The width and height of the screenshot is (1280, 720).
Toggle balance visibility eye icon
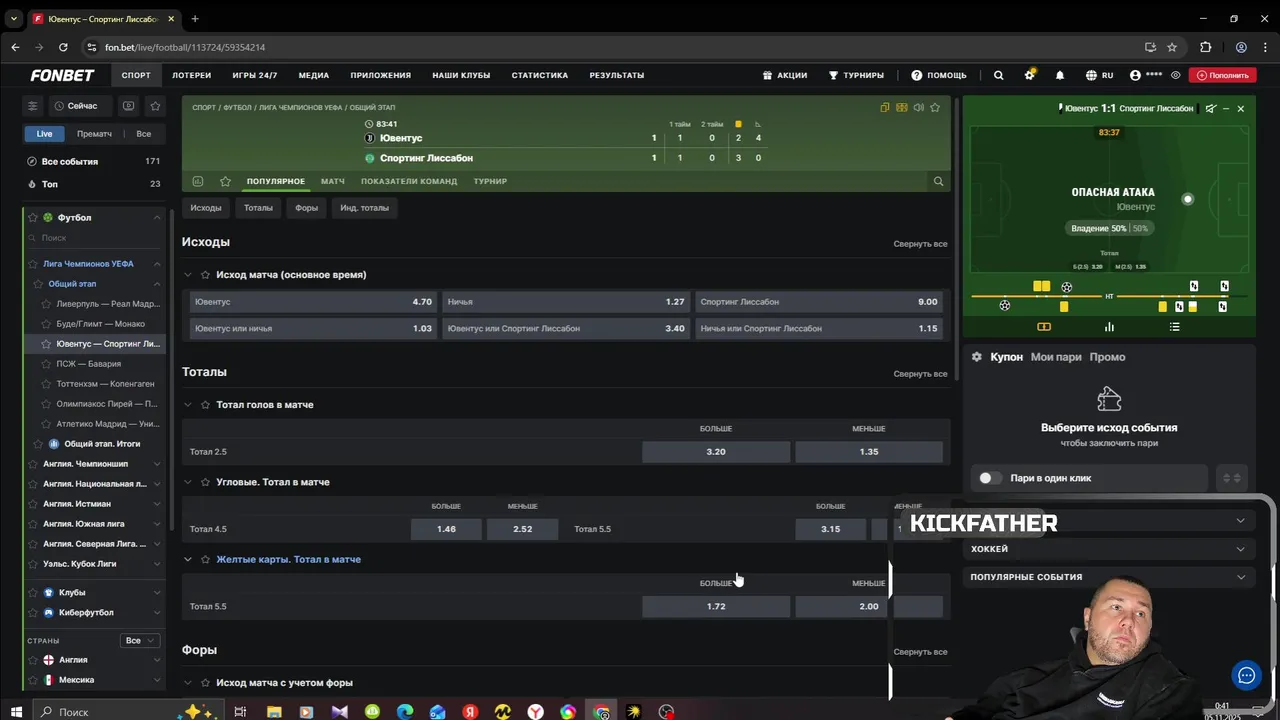[x=1176, y=75]
